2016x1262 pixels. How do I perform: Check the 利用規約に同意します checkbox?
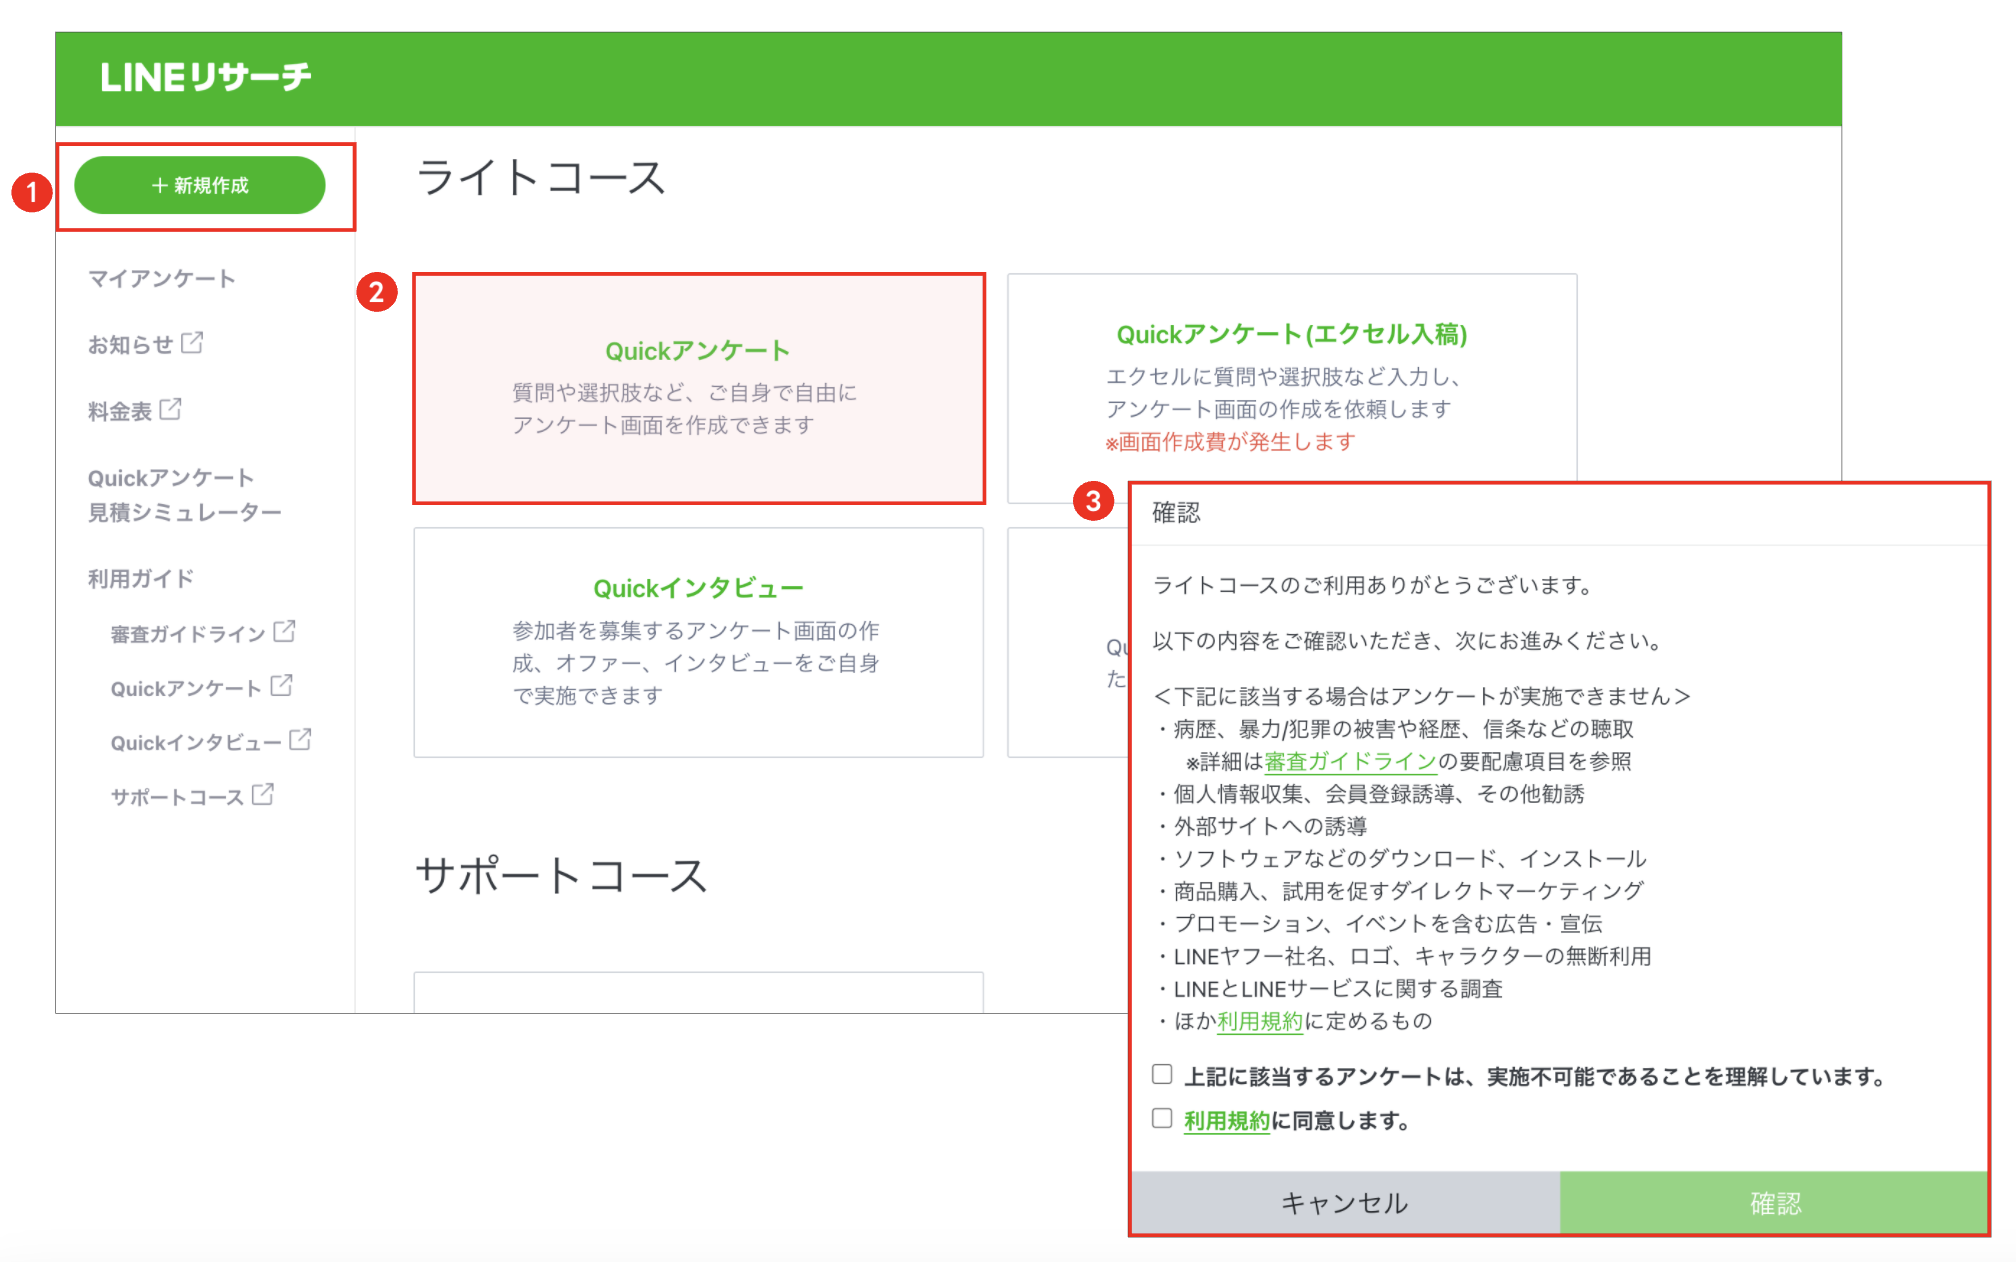pos(1162,1118)
